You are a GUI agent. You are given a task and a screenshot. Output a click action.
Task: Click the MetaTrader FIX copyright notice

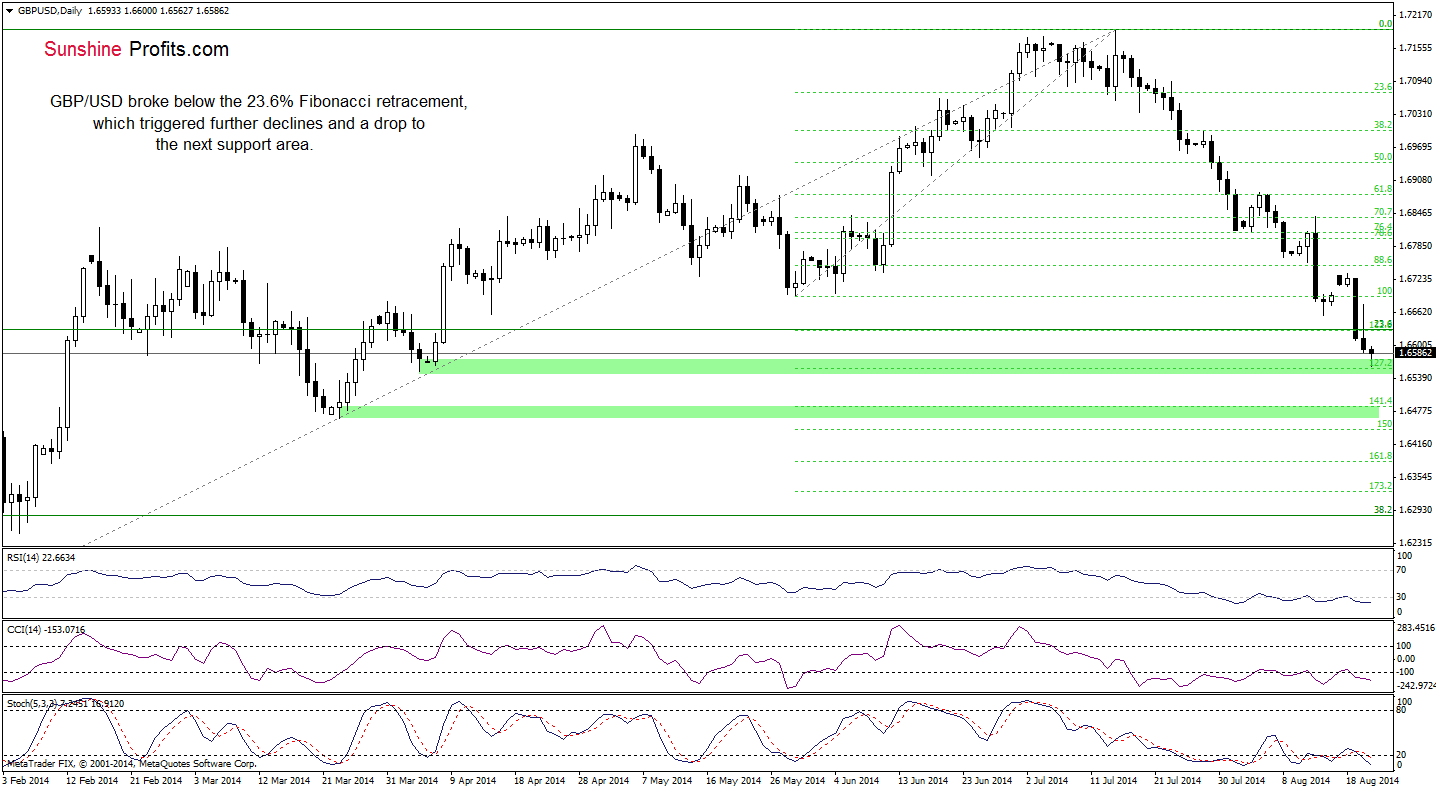tap(130, 764)
